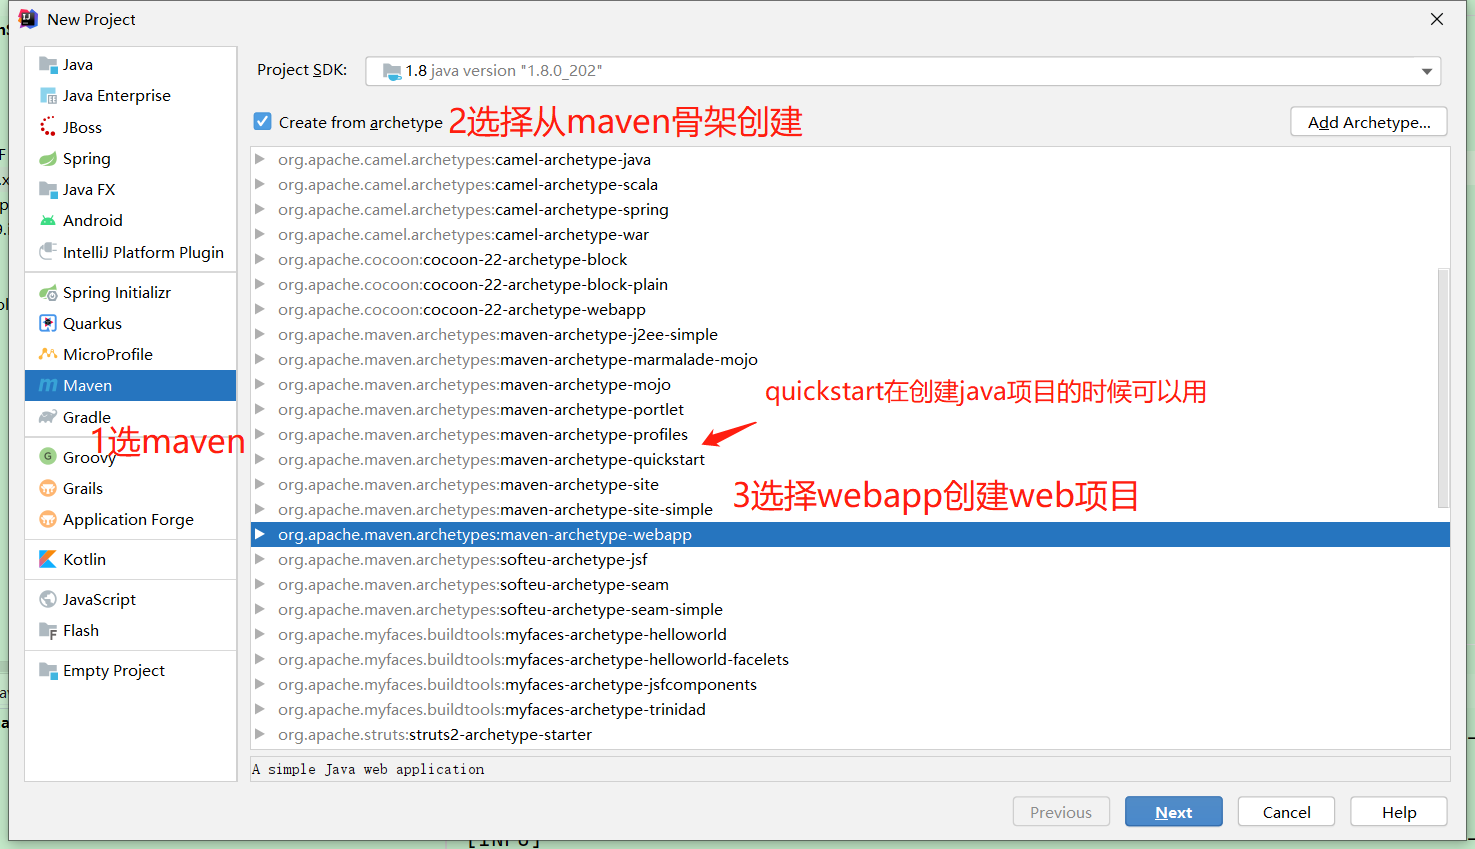Click the Next button
This screenshot has width=1475, height=849.
[x=1174, y=812]
